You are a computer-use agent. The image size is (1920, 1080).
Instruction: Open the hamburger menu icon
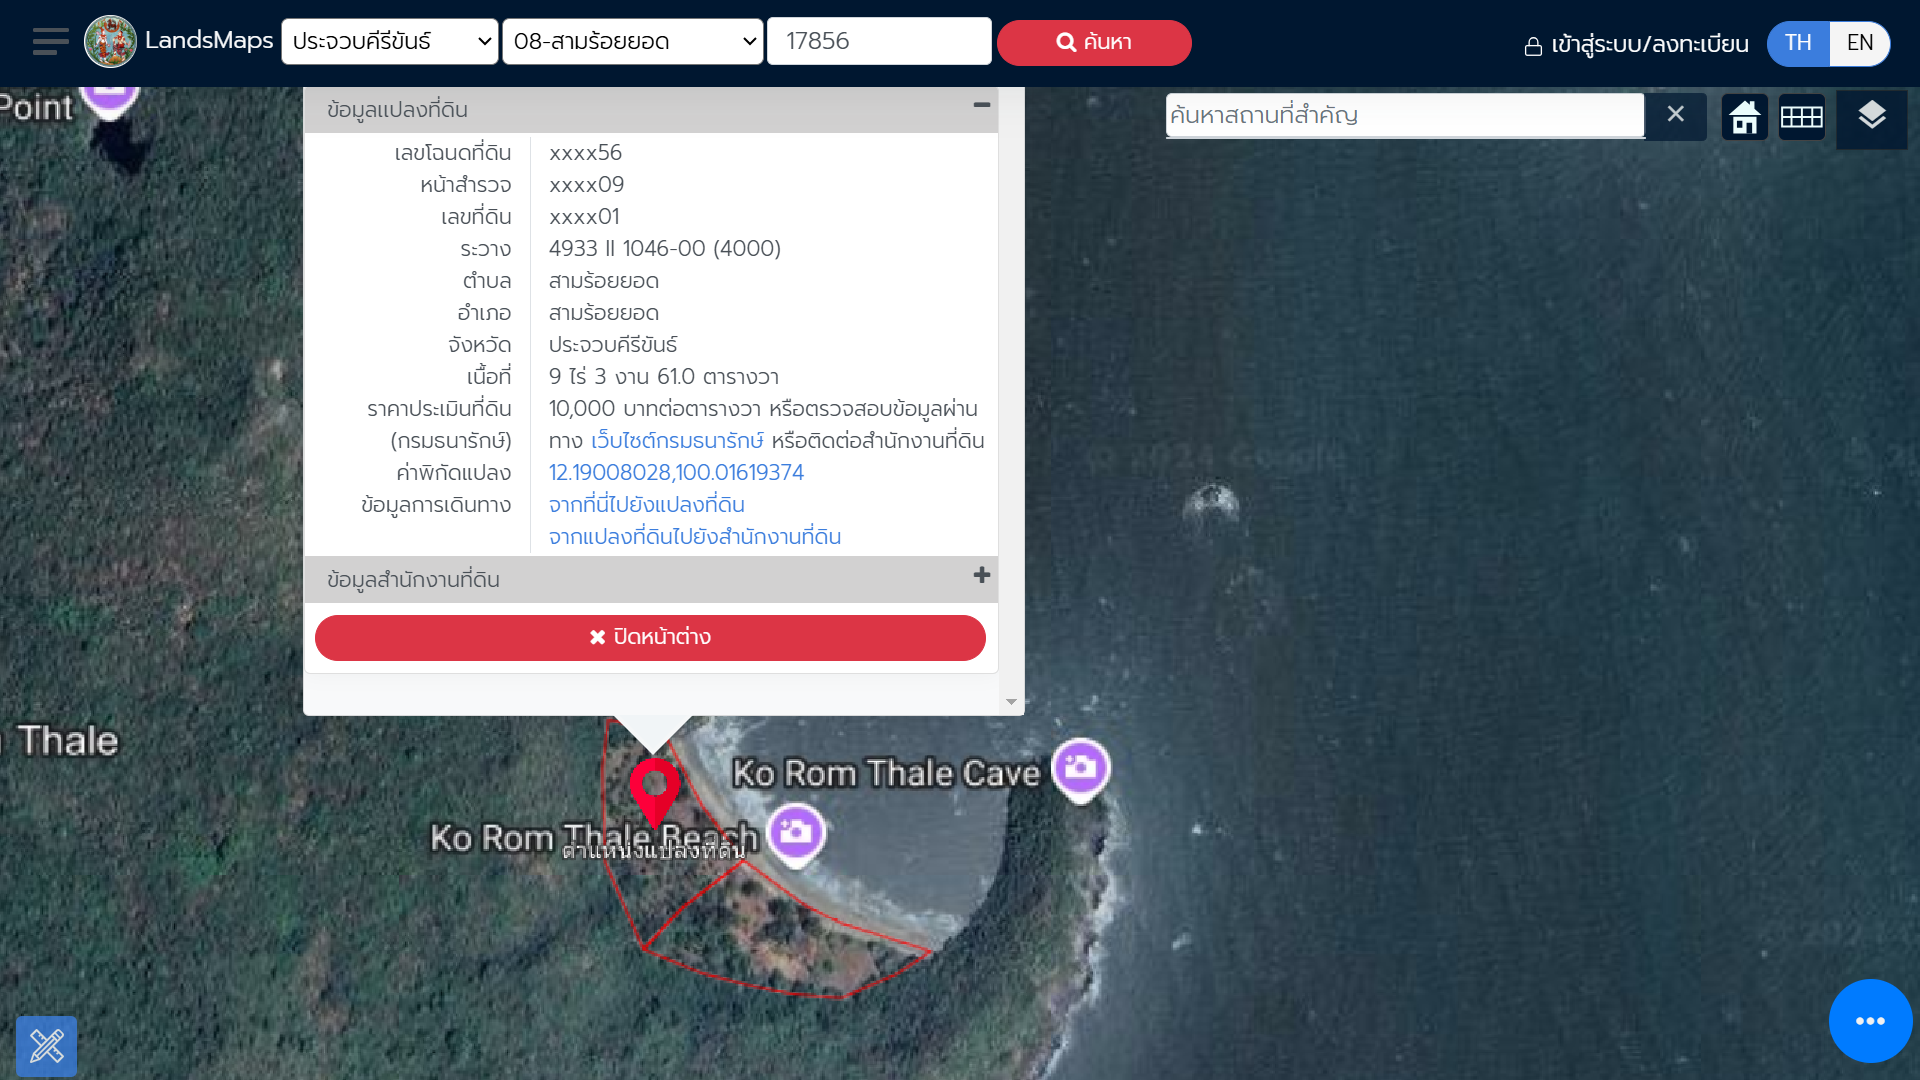50,42
